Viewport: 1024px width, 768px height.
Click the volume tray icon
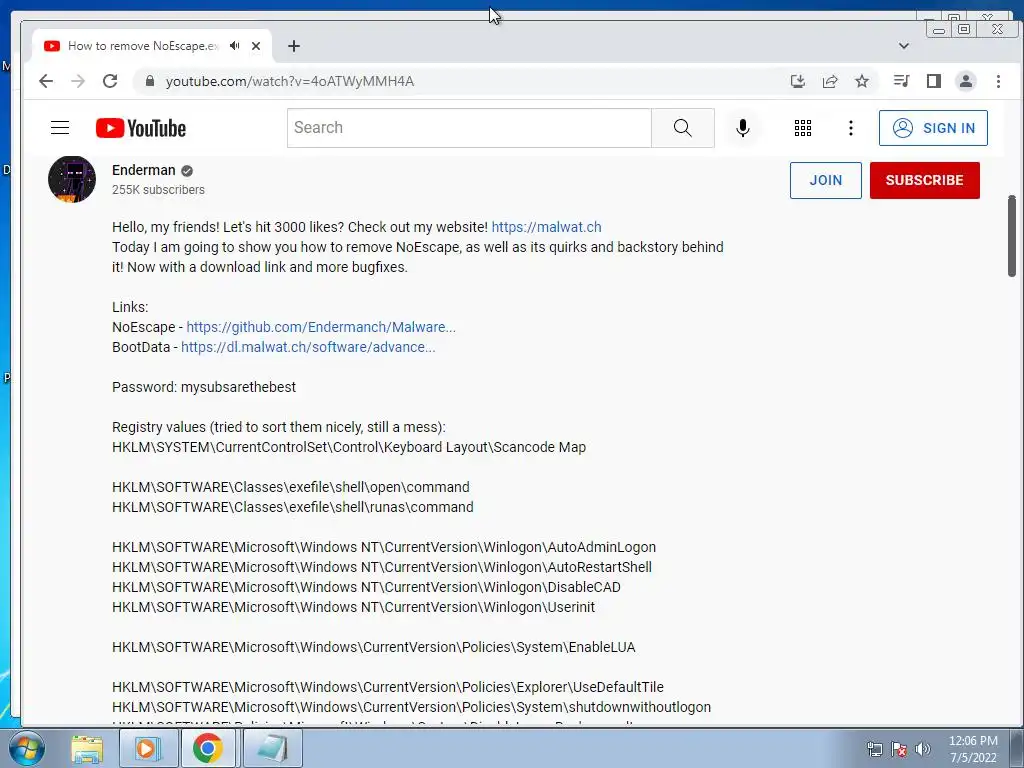coord(923,749)
